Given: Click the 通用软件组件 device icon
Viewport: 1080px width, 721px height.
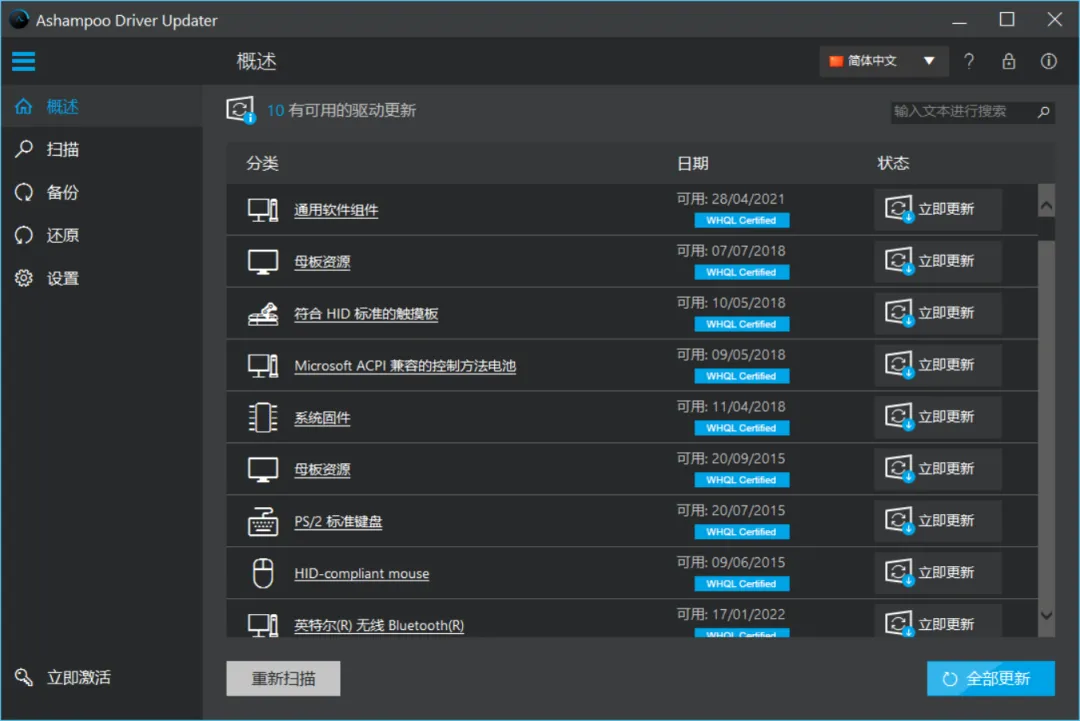Looking at the screenshot, I should (x=262, y=209).
